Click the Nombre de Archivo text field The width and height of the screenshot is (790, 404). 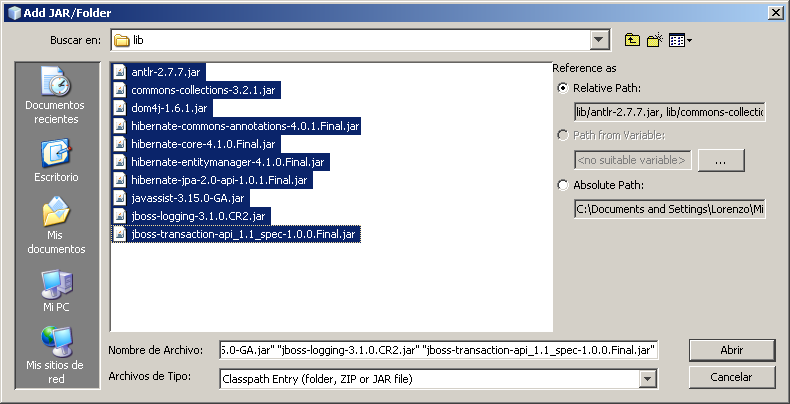438,350
